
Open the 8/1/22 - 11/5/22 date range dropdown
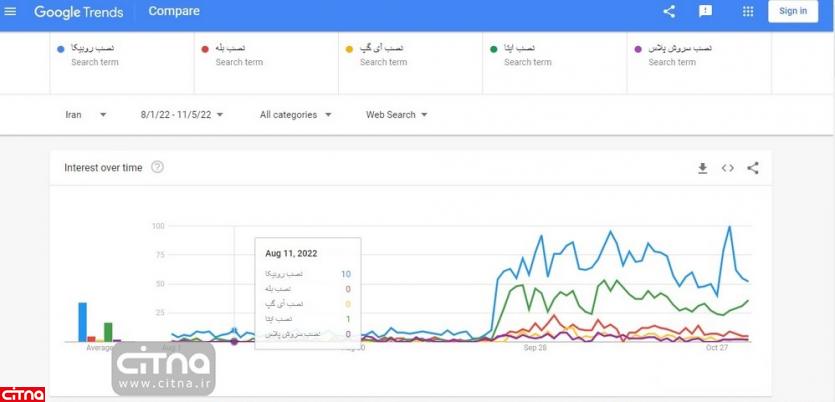point(182,115)
